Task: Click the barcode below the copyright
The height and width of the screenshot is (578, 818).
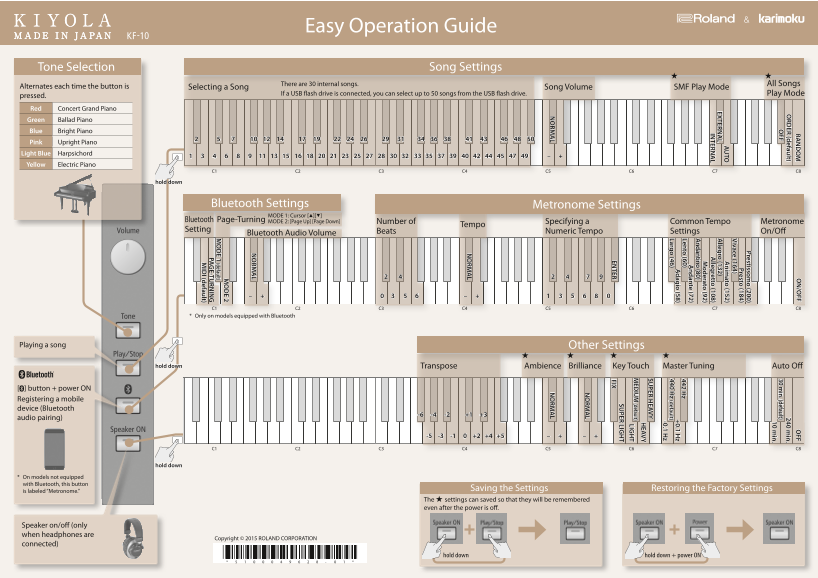Action: click(290, 553)
